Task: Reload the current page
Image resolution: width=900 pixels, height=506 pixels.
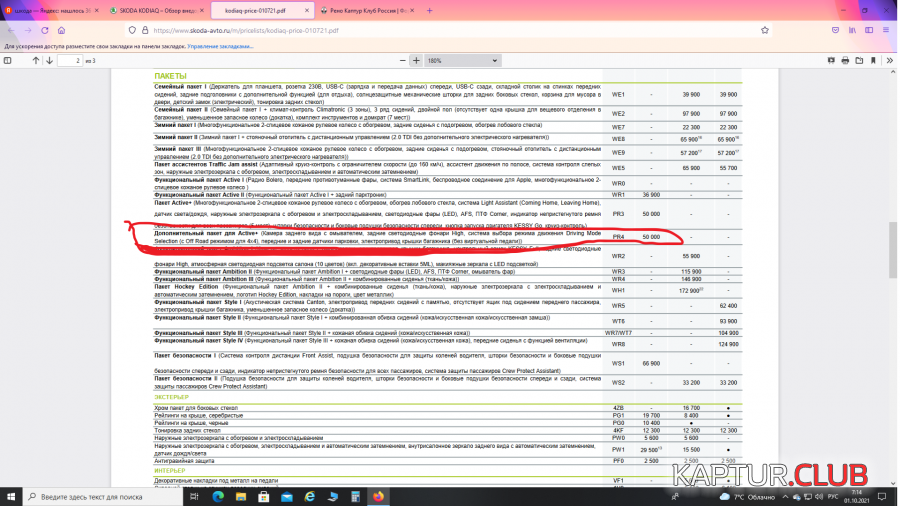Action: (x=46, y=30)
